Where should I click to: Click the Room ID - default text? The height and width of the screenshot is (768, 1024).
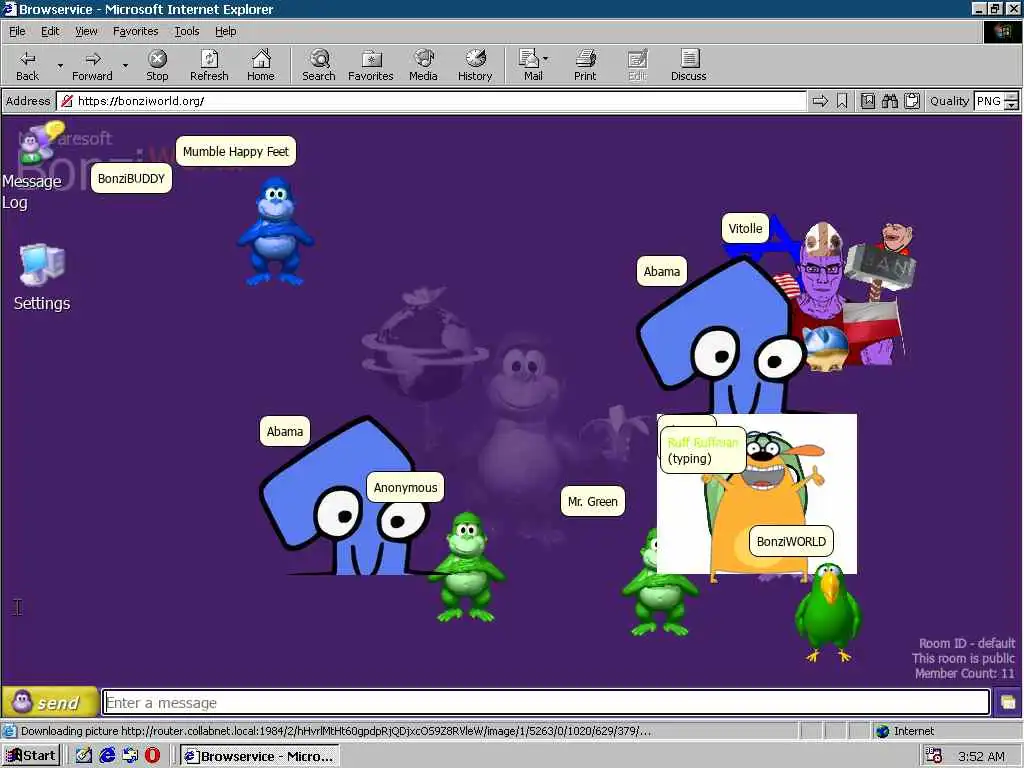tap(967, 643)
